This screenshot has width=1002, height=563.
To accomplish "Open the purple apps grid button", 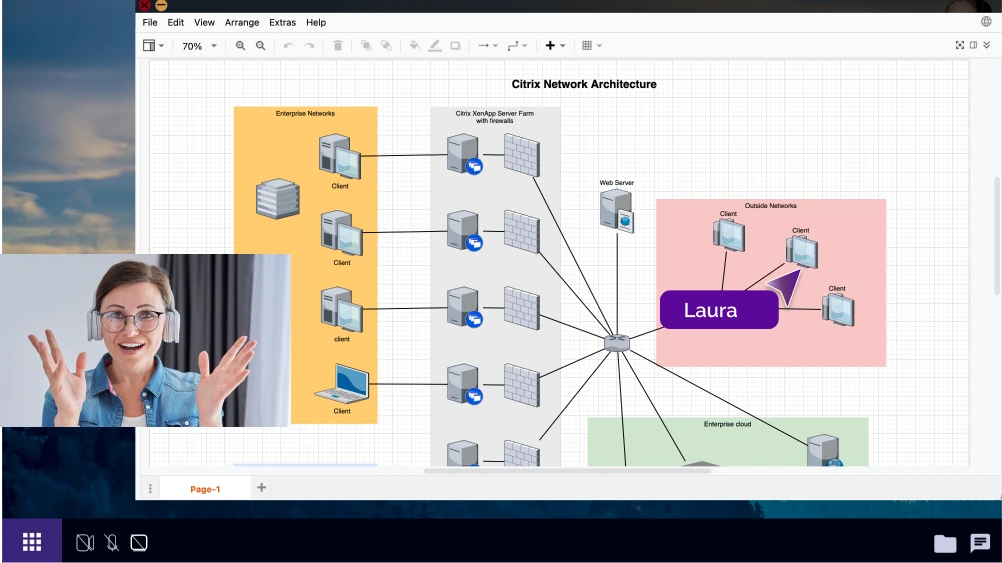I will tap(32, 542).
